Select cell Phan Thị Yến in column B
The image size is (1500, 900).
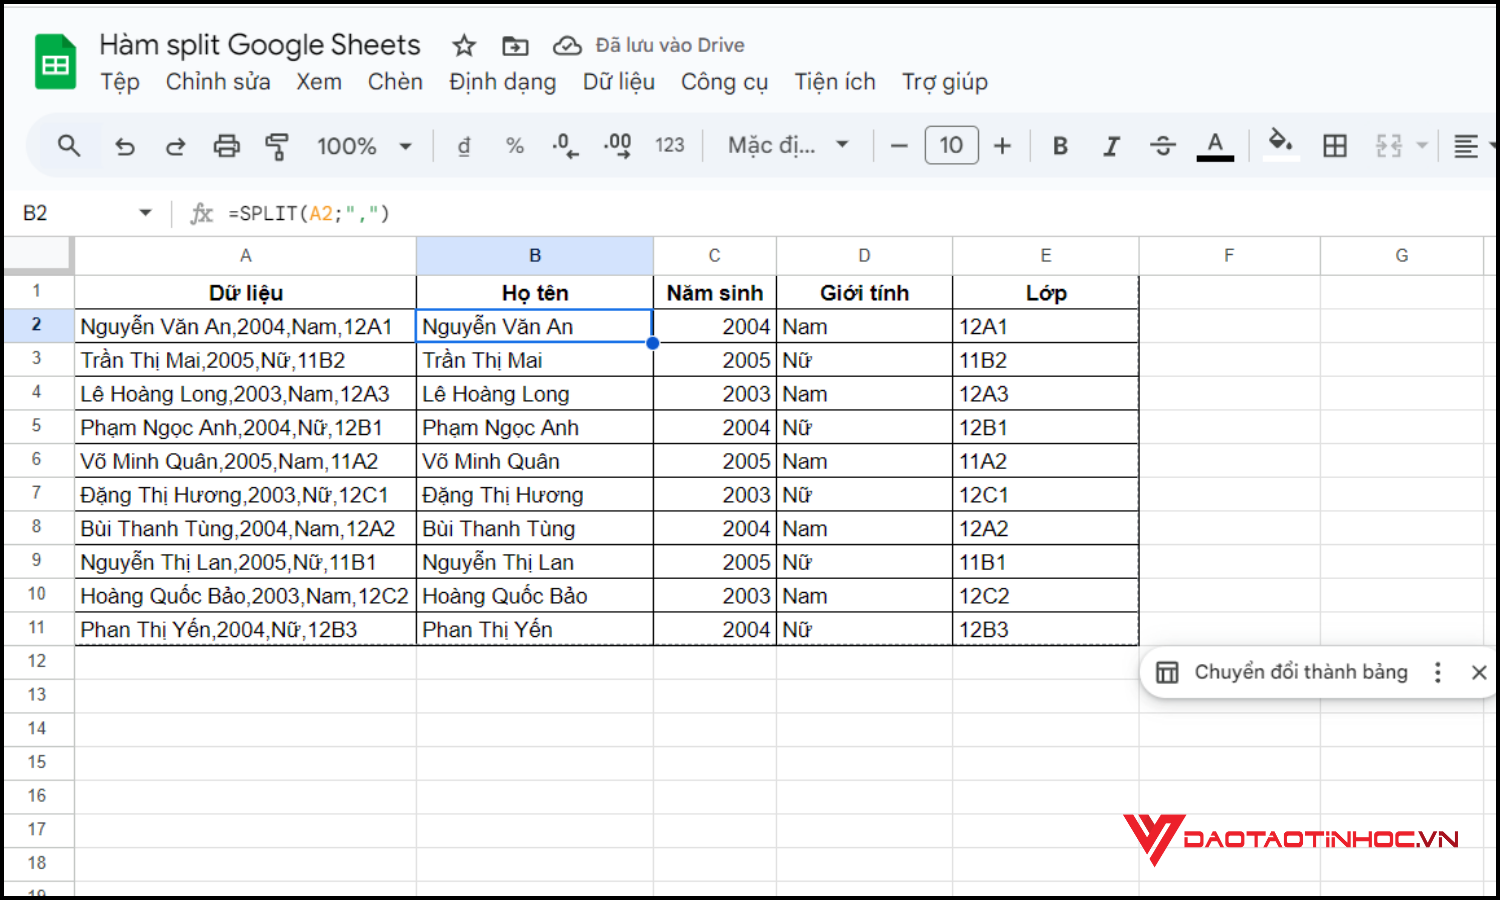(535, 629)
